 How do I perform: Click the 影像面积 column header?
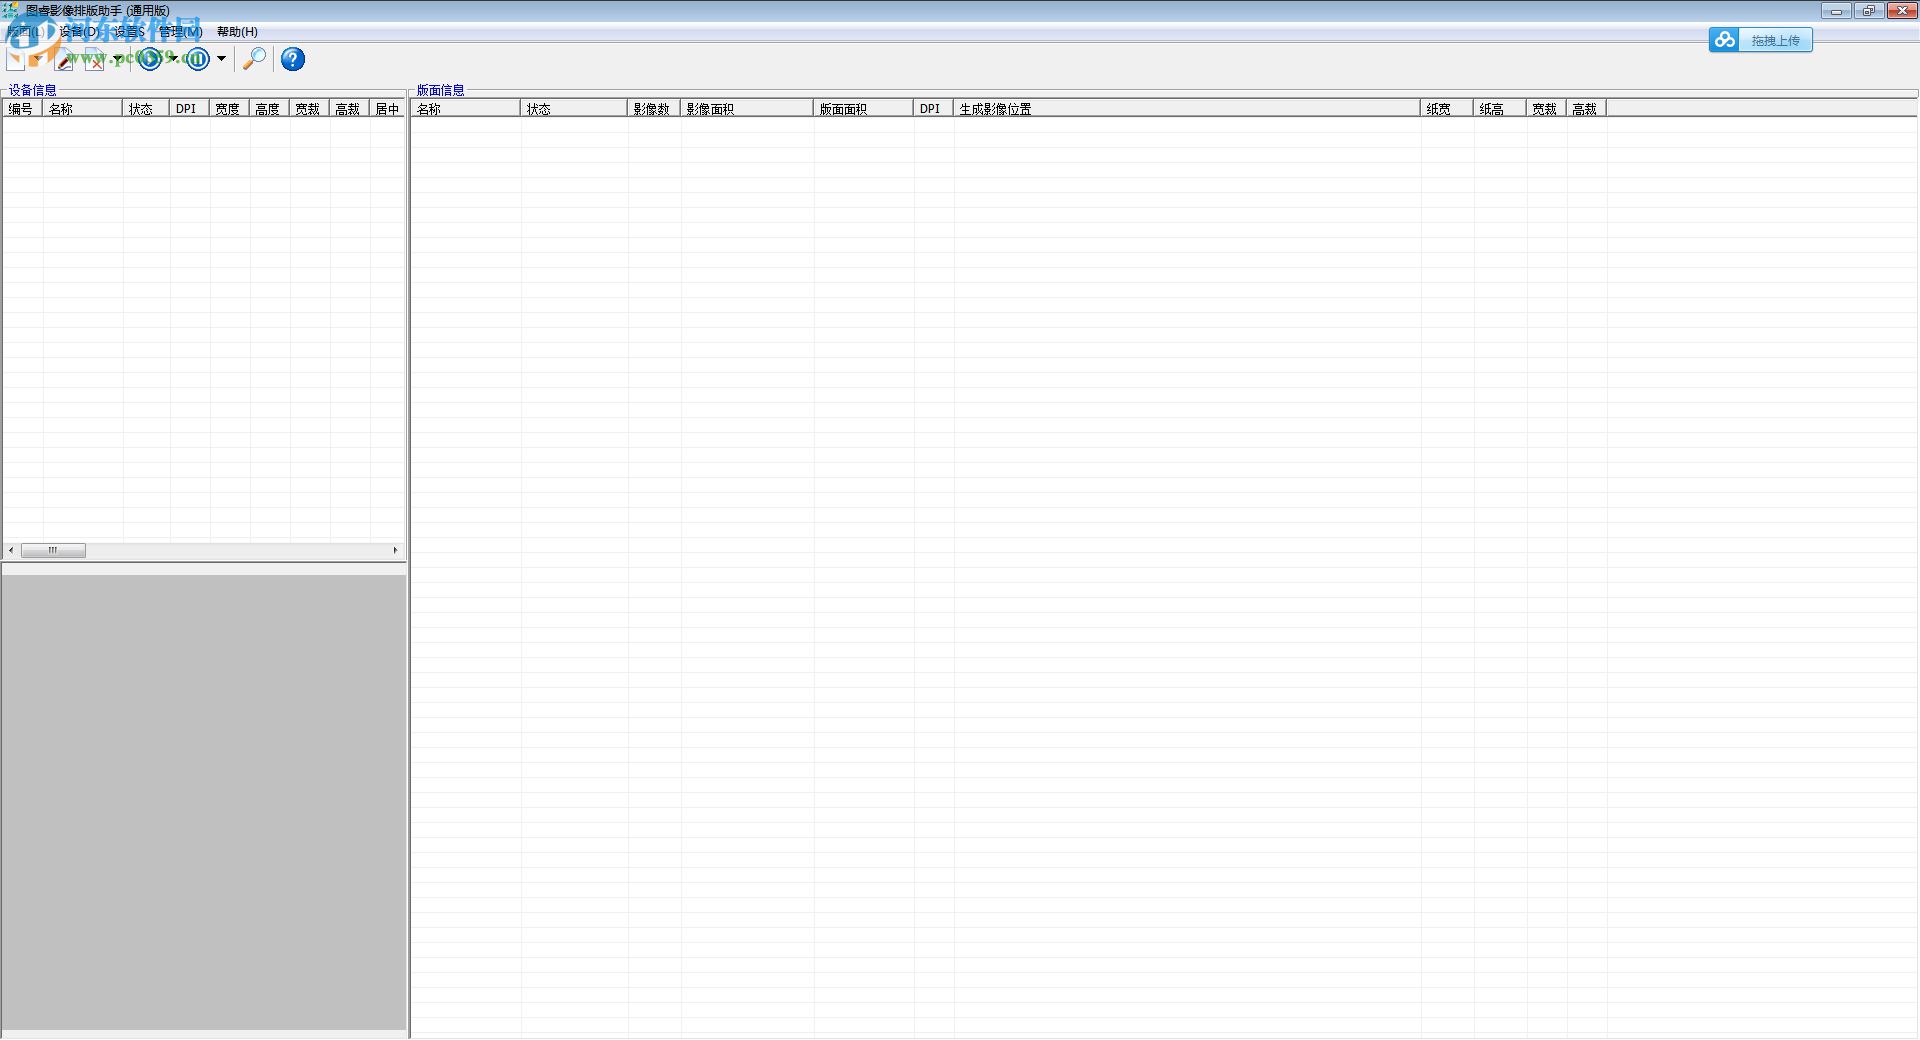(747, 109)
